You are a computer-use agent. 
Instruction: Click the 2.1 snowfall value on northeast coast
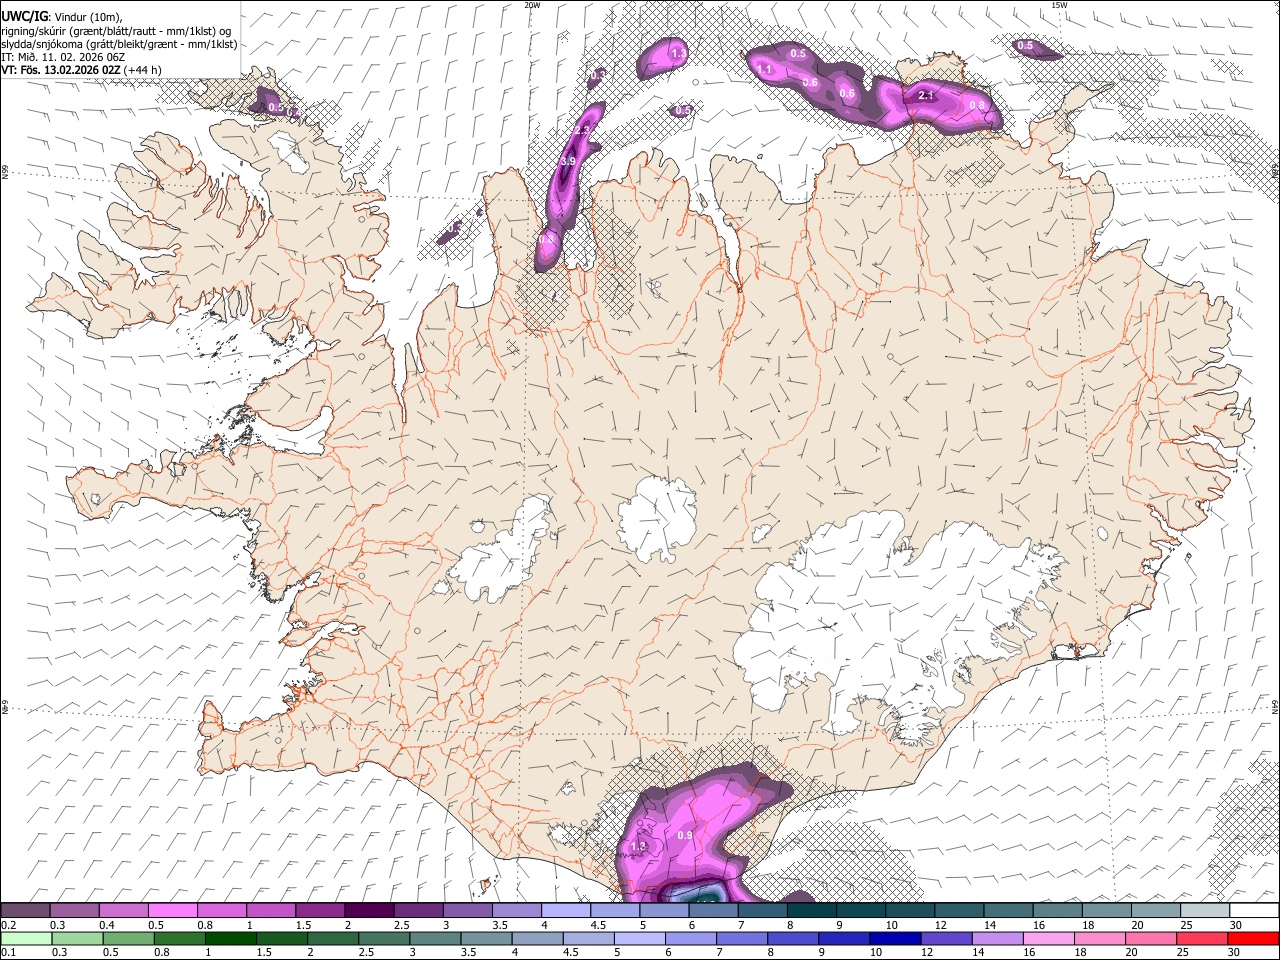tap(925, 95)
